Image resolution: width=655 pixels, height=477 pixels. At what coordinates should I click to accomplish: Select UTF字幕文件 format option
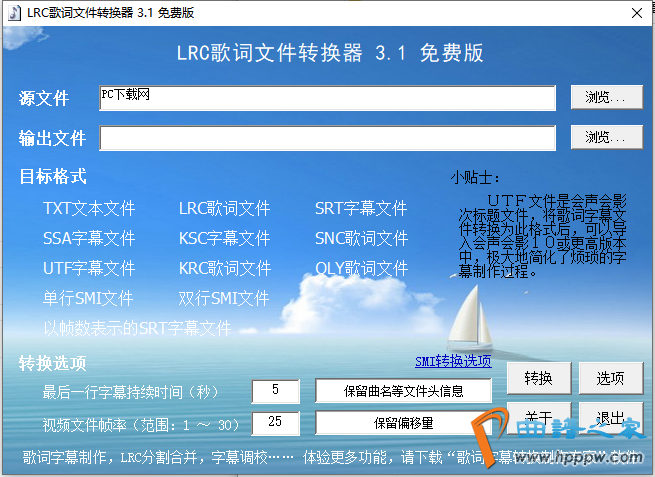pos(88,269)
